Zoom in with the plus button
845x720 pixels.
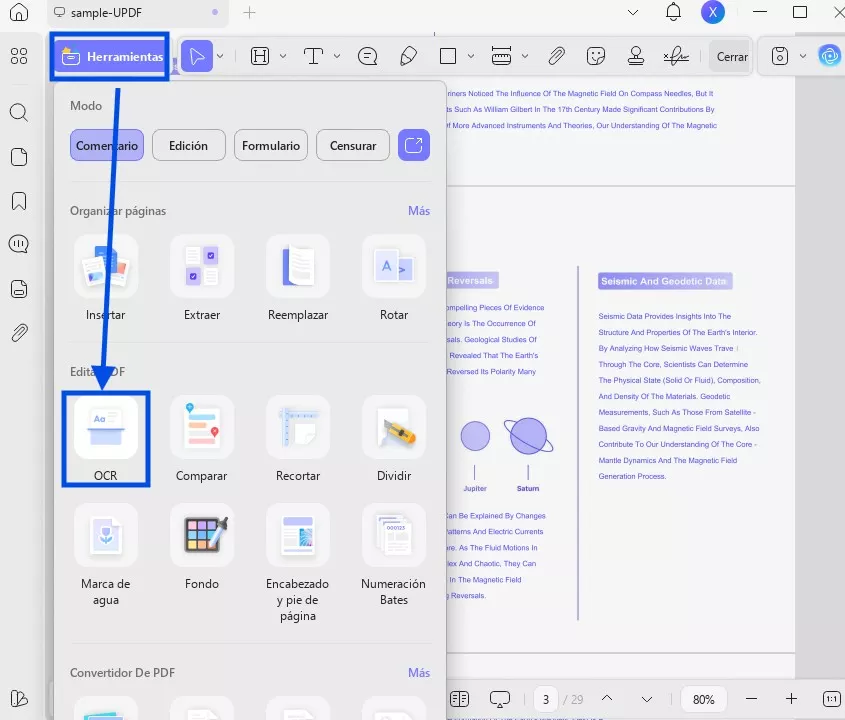pyautogui.click(x=791, y=699)
